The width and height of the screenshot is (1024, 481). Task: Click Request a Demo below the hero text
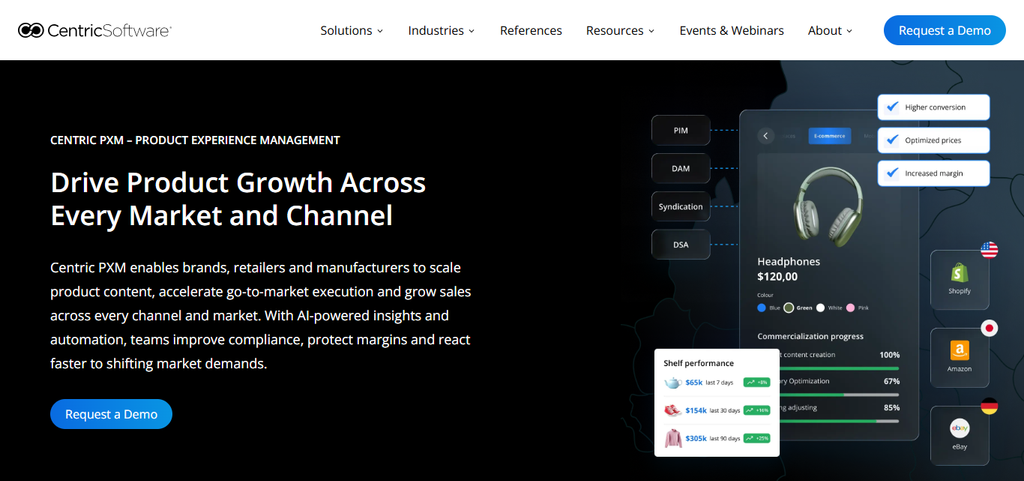click(x=111, y=414)
